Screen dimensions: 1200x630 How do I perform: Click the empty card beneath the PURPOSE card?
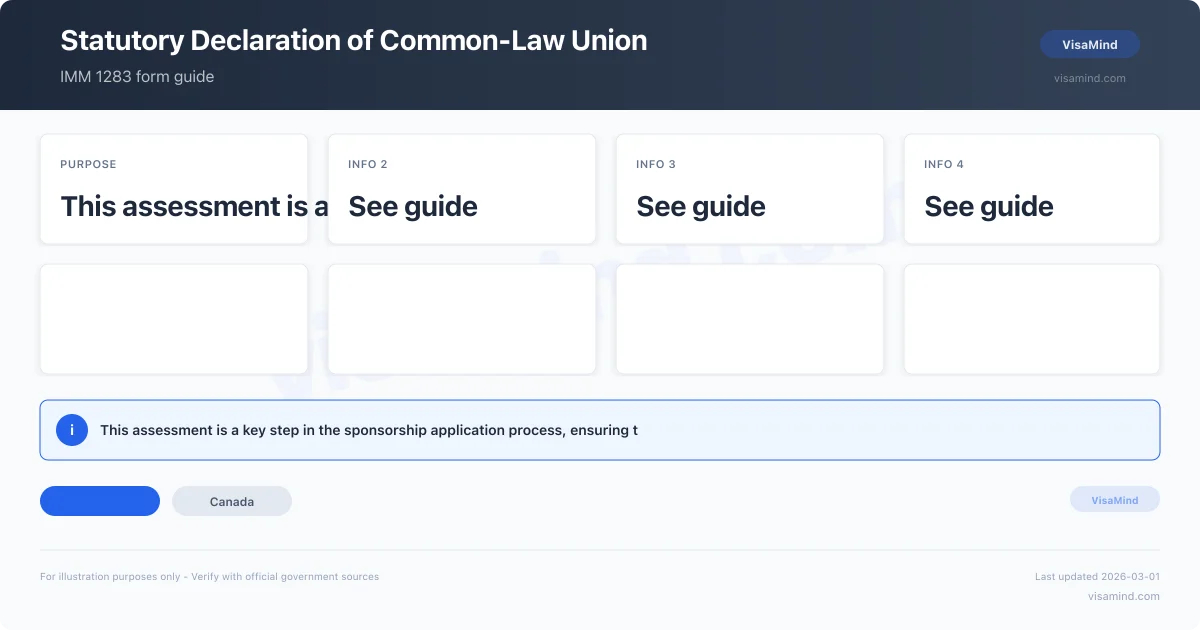174,319
